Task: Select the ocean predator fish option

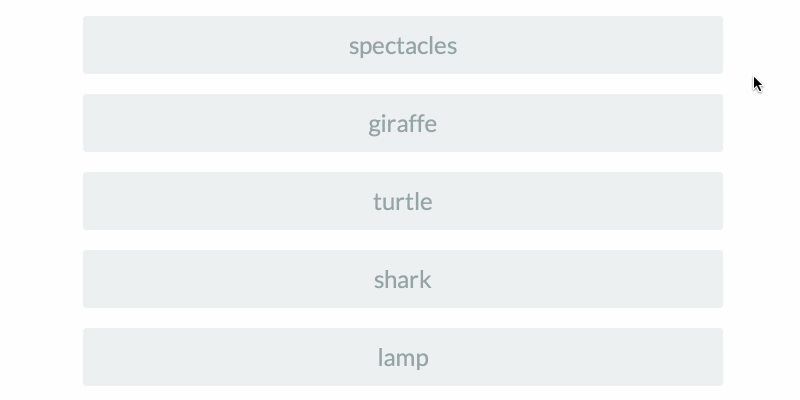Action: click(403, 279)
